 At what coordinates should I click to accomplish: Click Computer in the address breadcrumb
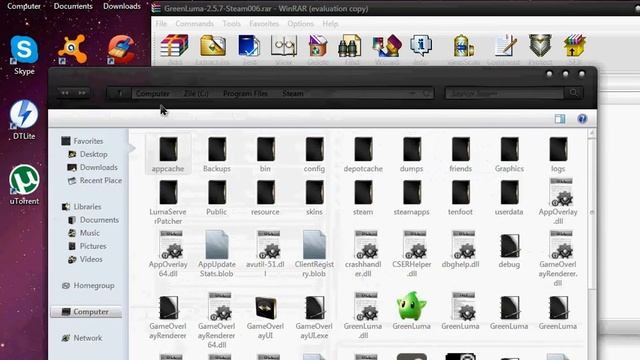point(152,93)
